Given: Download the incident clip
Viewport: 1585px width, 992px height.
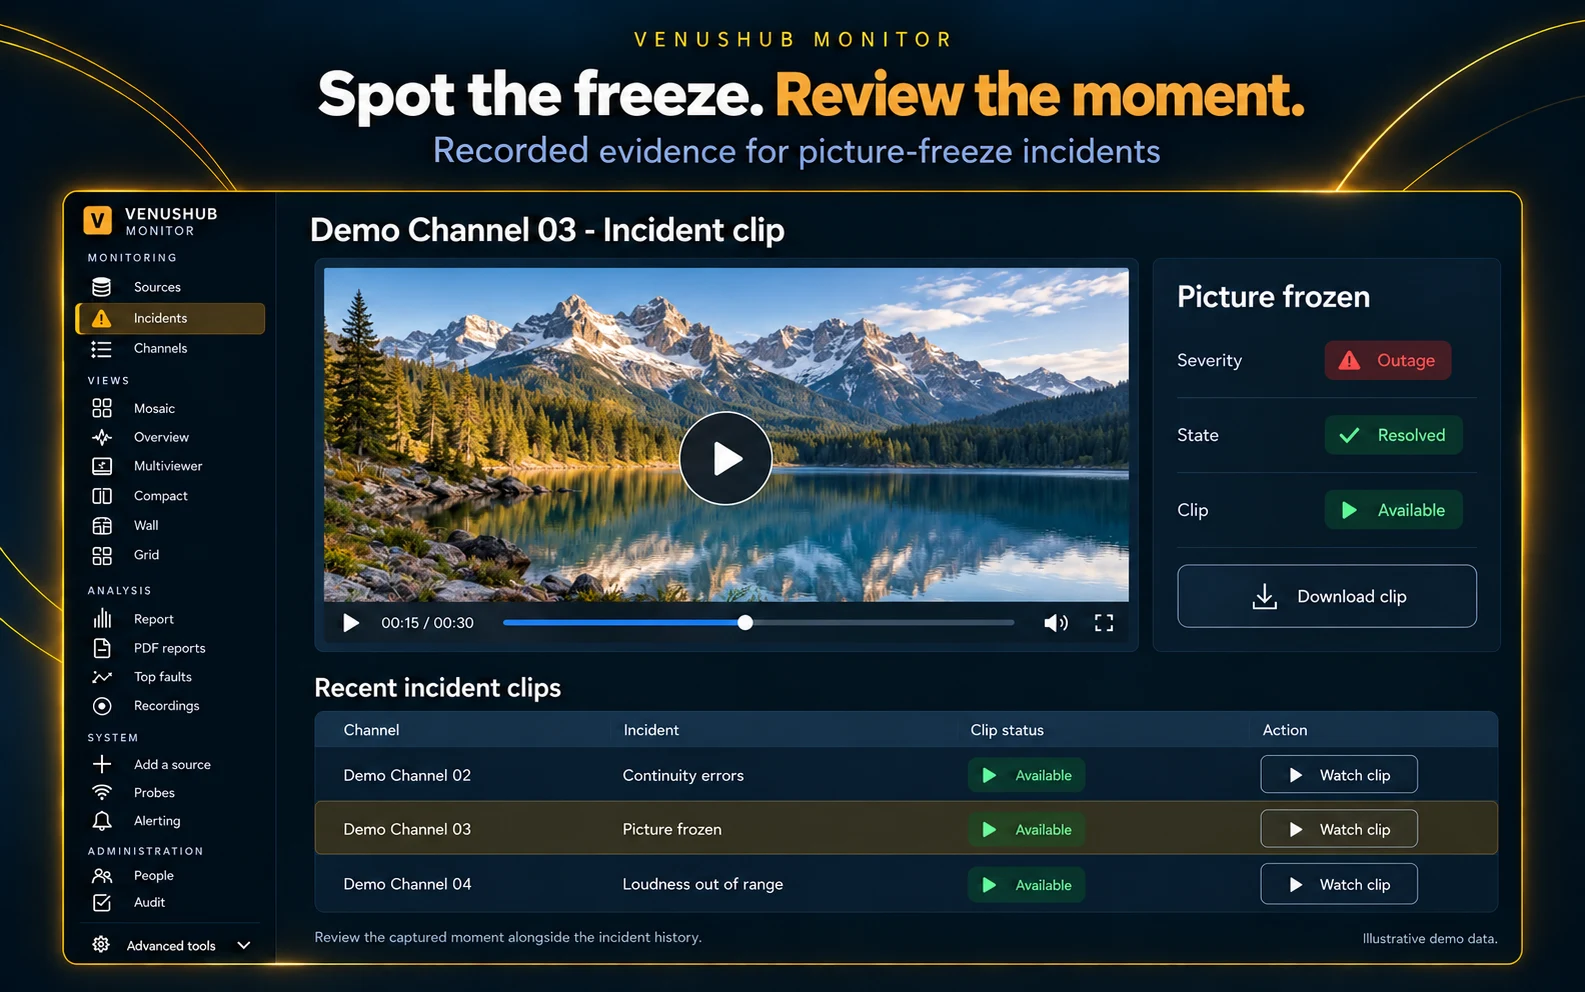Looking at the screenshot, I should click(x=1327, y=597).
